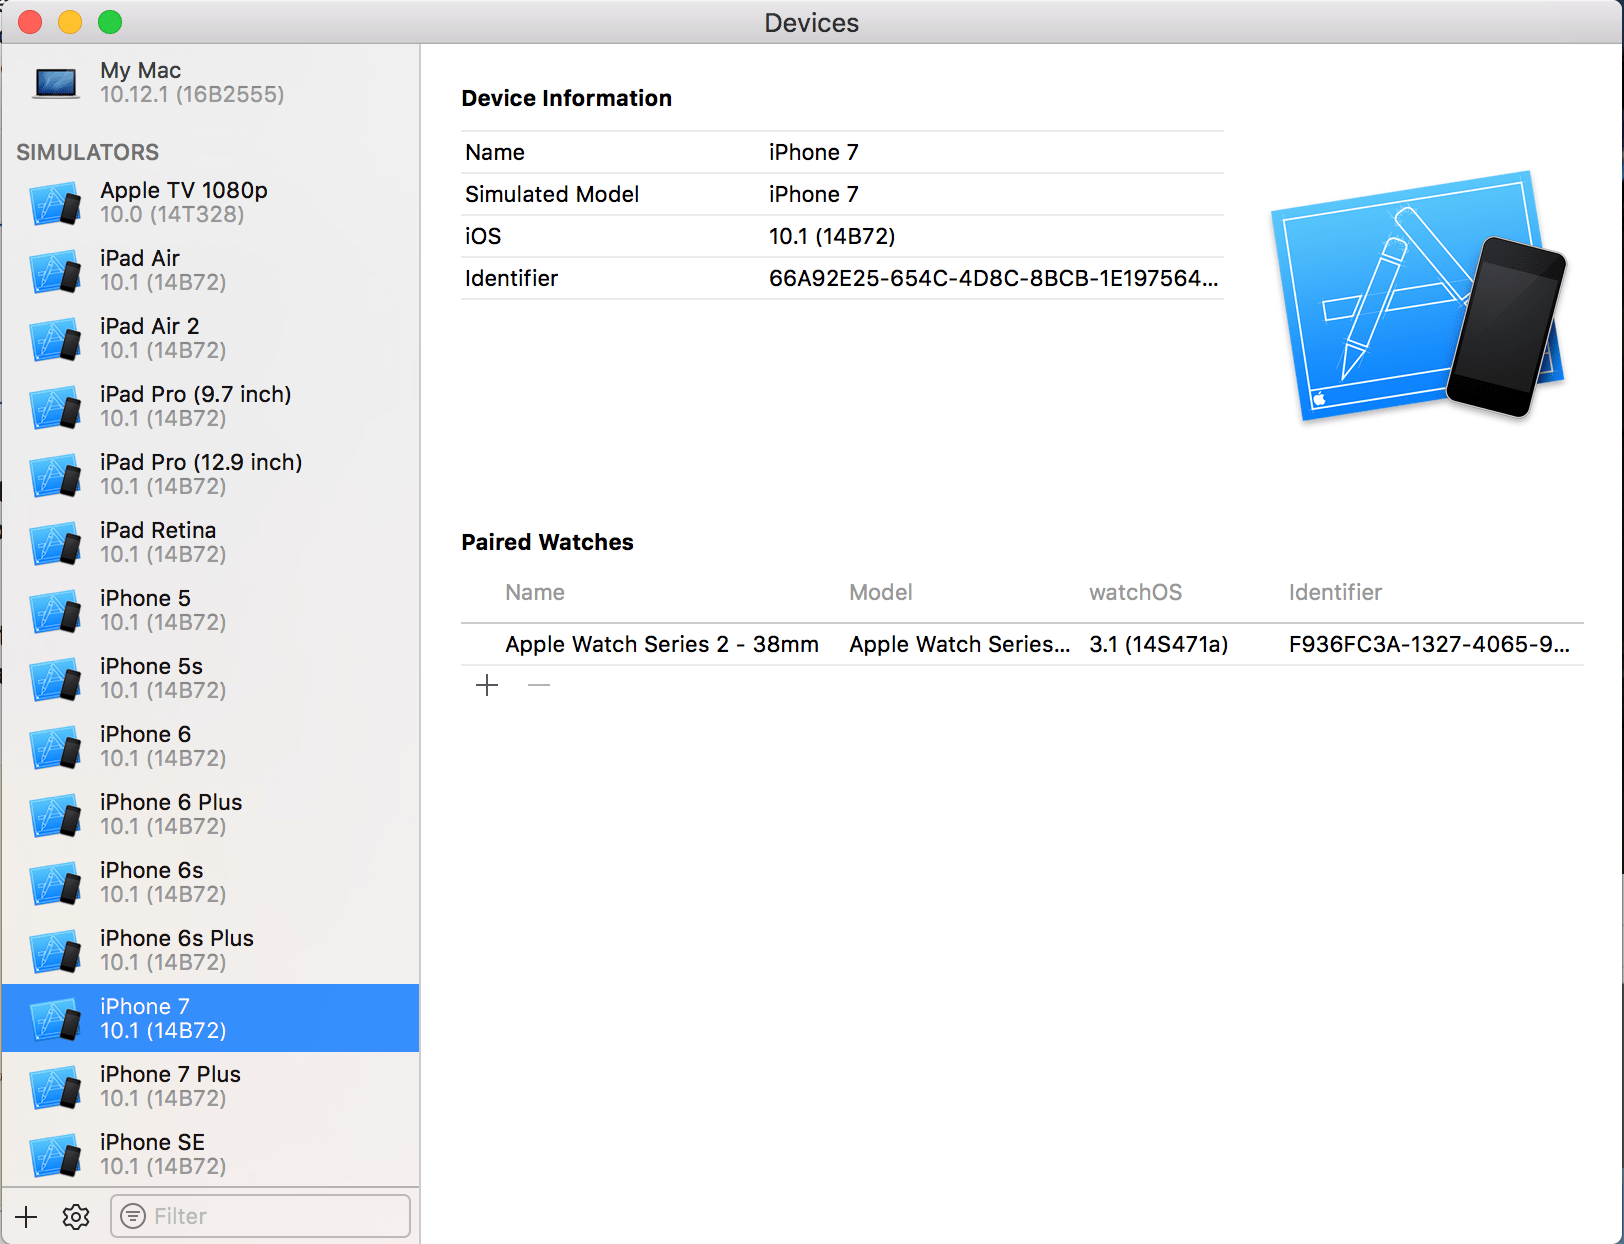Click the iPad Retina simulator icon

(x=56, y=543)
